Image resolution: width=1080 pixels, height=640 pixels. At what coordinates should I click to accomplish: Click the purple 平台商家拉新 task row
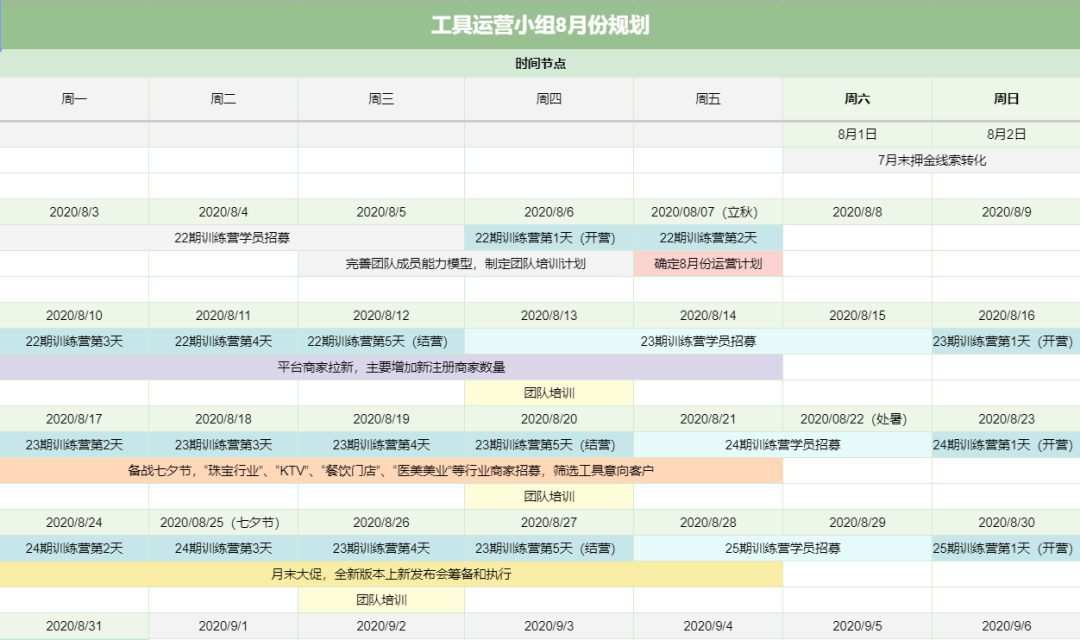[x=391, y=367]
